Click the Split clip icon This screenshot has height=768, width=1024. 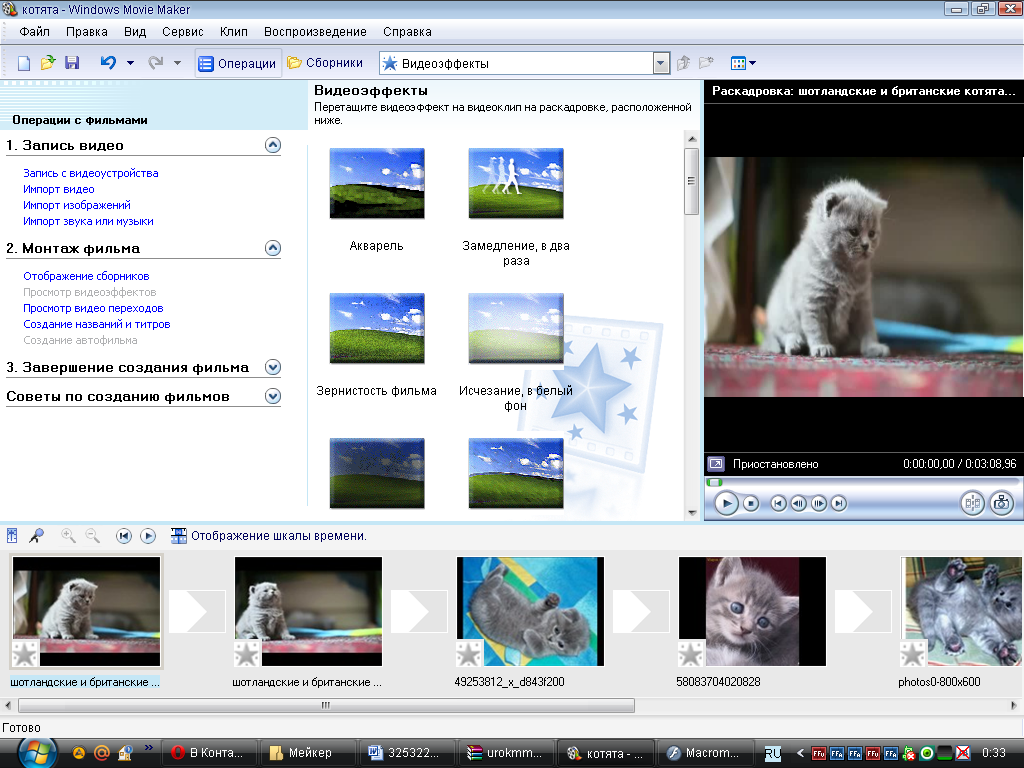972,503
